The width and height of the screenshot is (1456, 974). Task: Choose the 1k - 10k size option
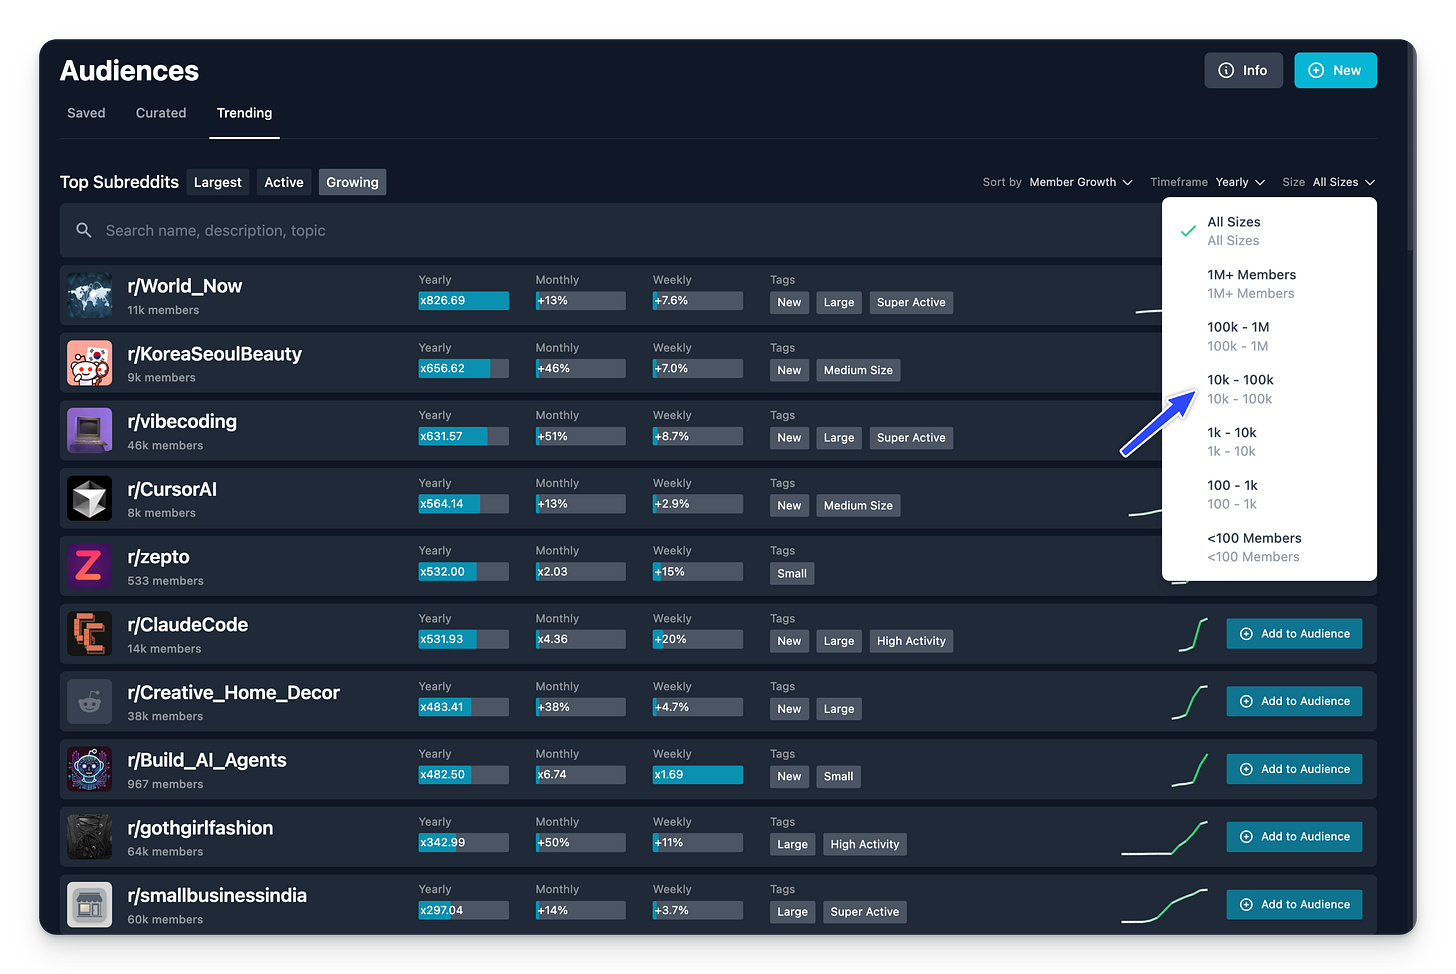(x=1269, y=442)
